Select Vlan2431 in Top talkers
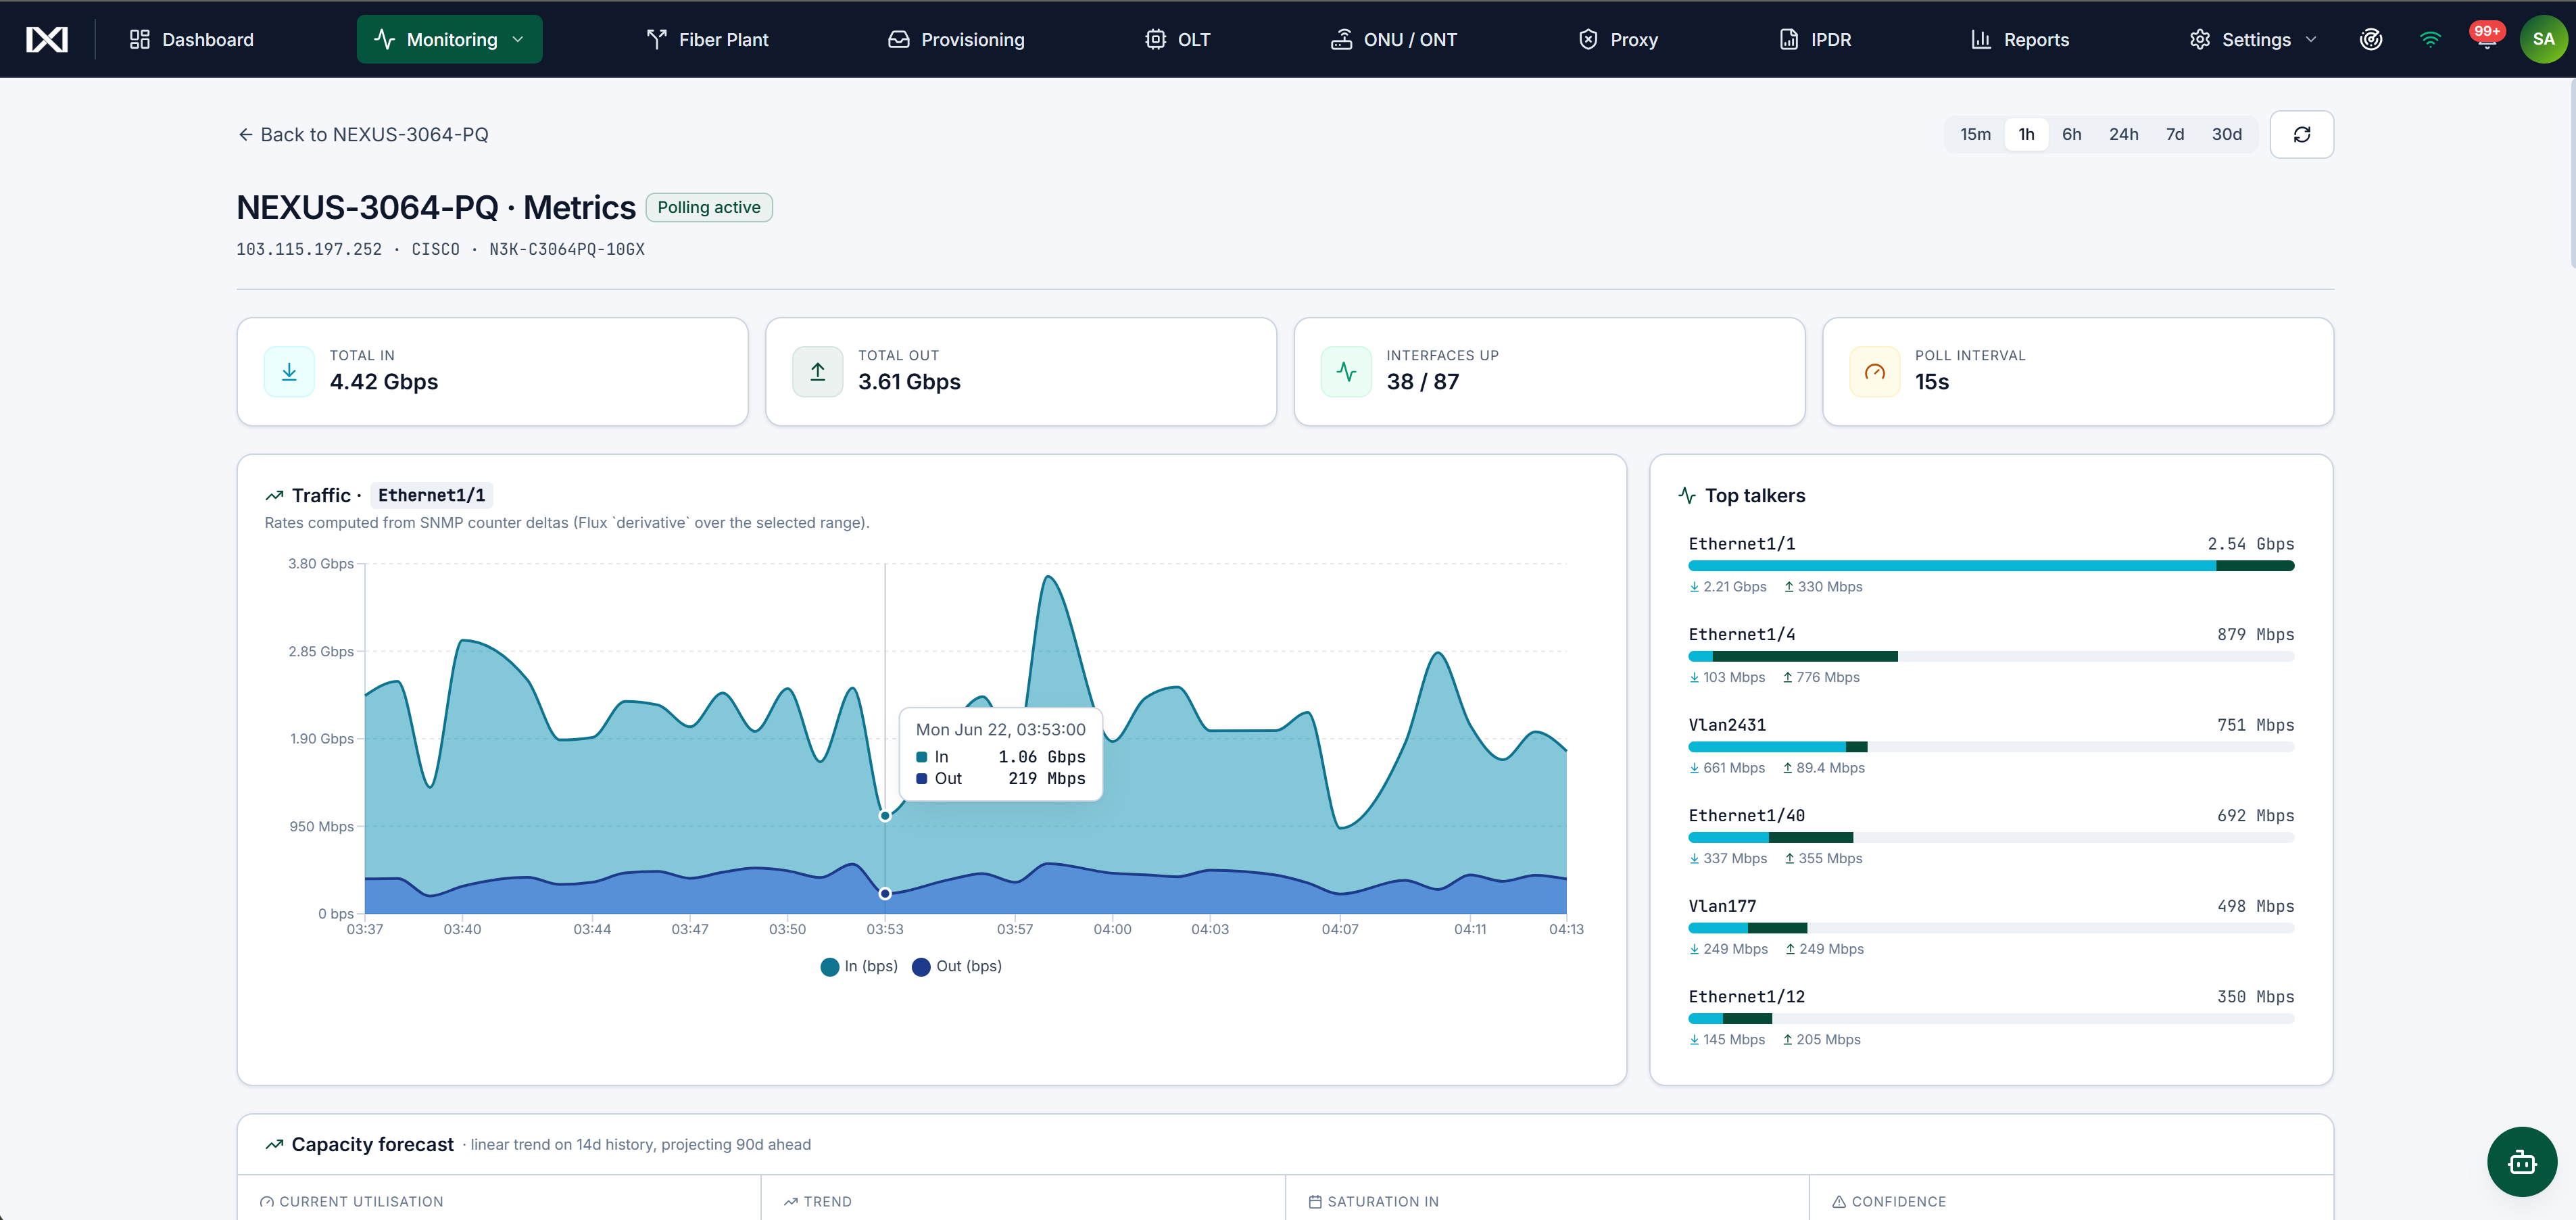The image size is (2576, 1220). pos(1727,725)
